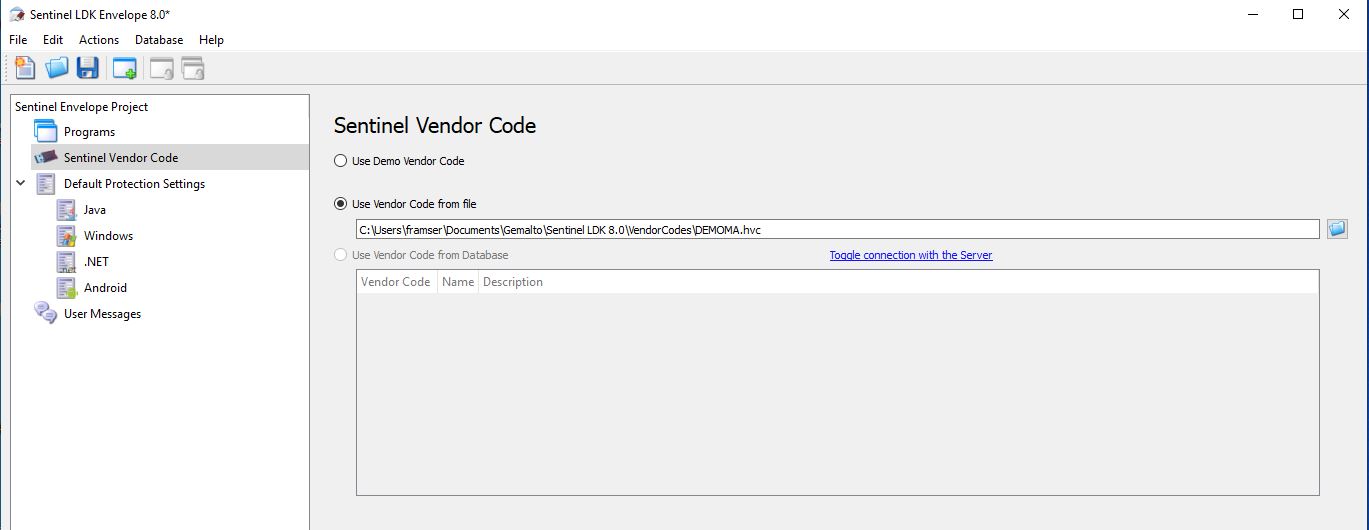The image size is (1369, 530).
Task: Open the Database menu
Action: click(x=159, y=40)
